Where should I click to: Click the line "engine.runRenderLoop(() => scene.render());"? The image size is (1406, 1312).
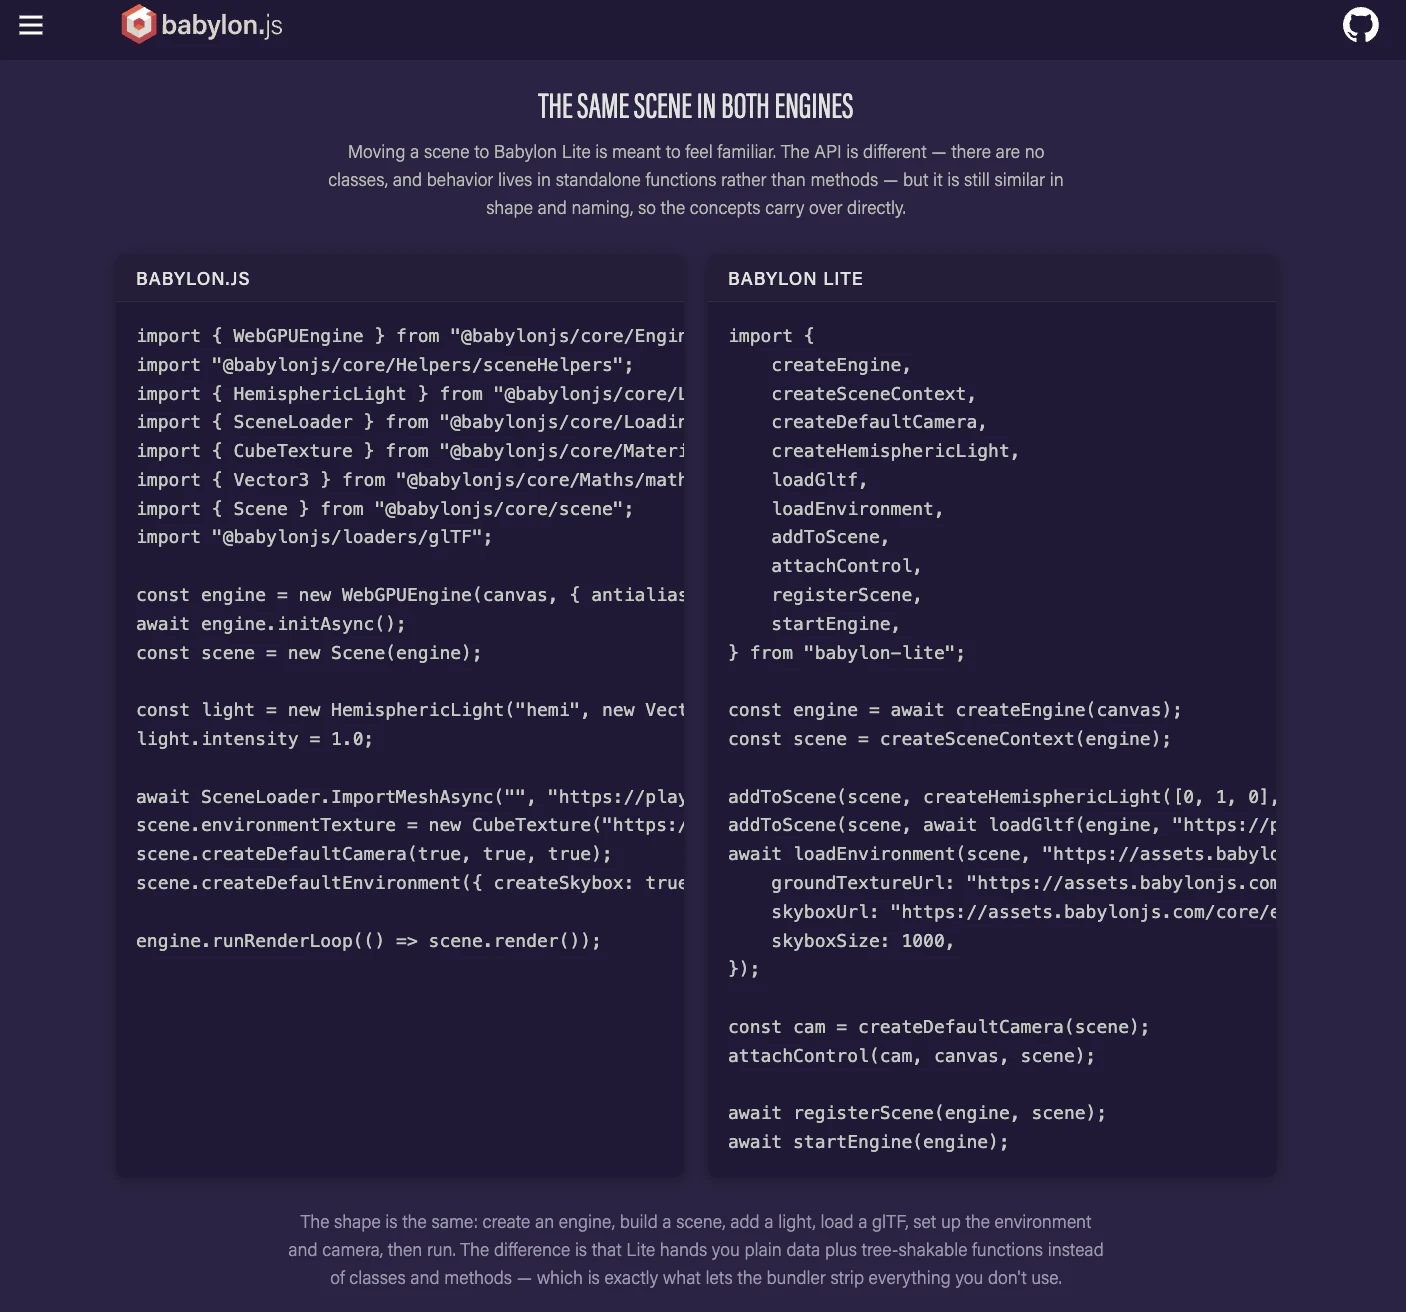click(369, 941)
